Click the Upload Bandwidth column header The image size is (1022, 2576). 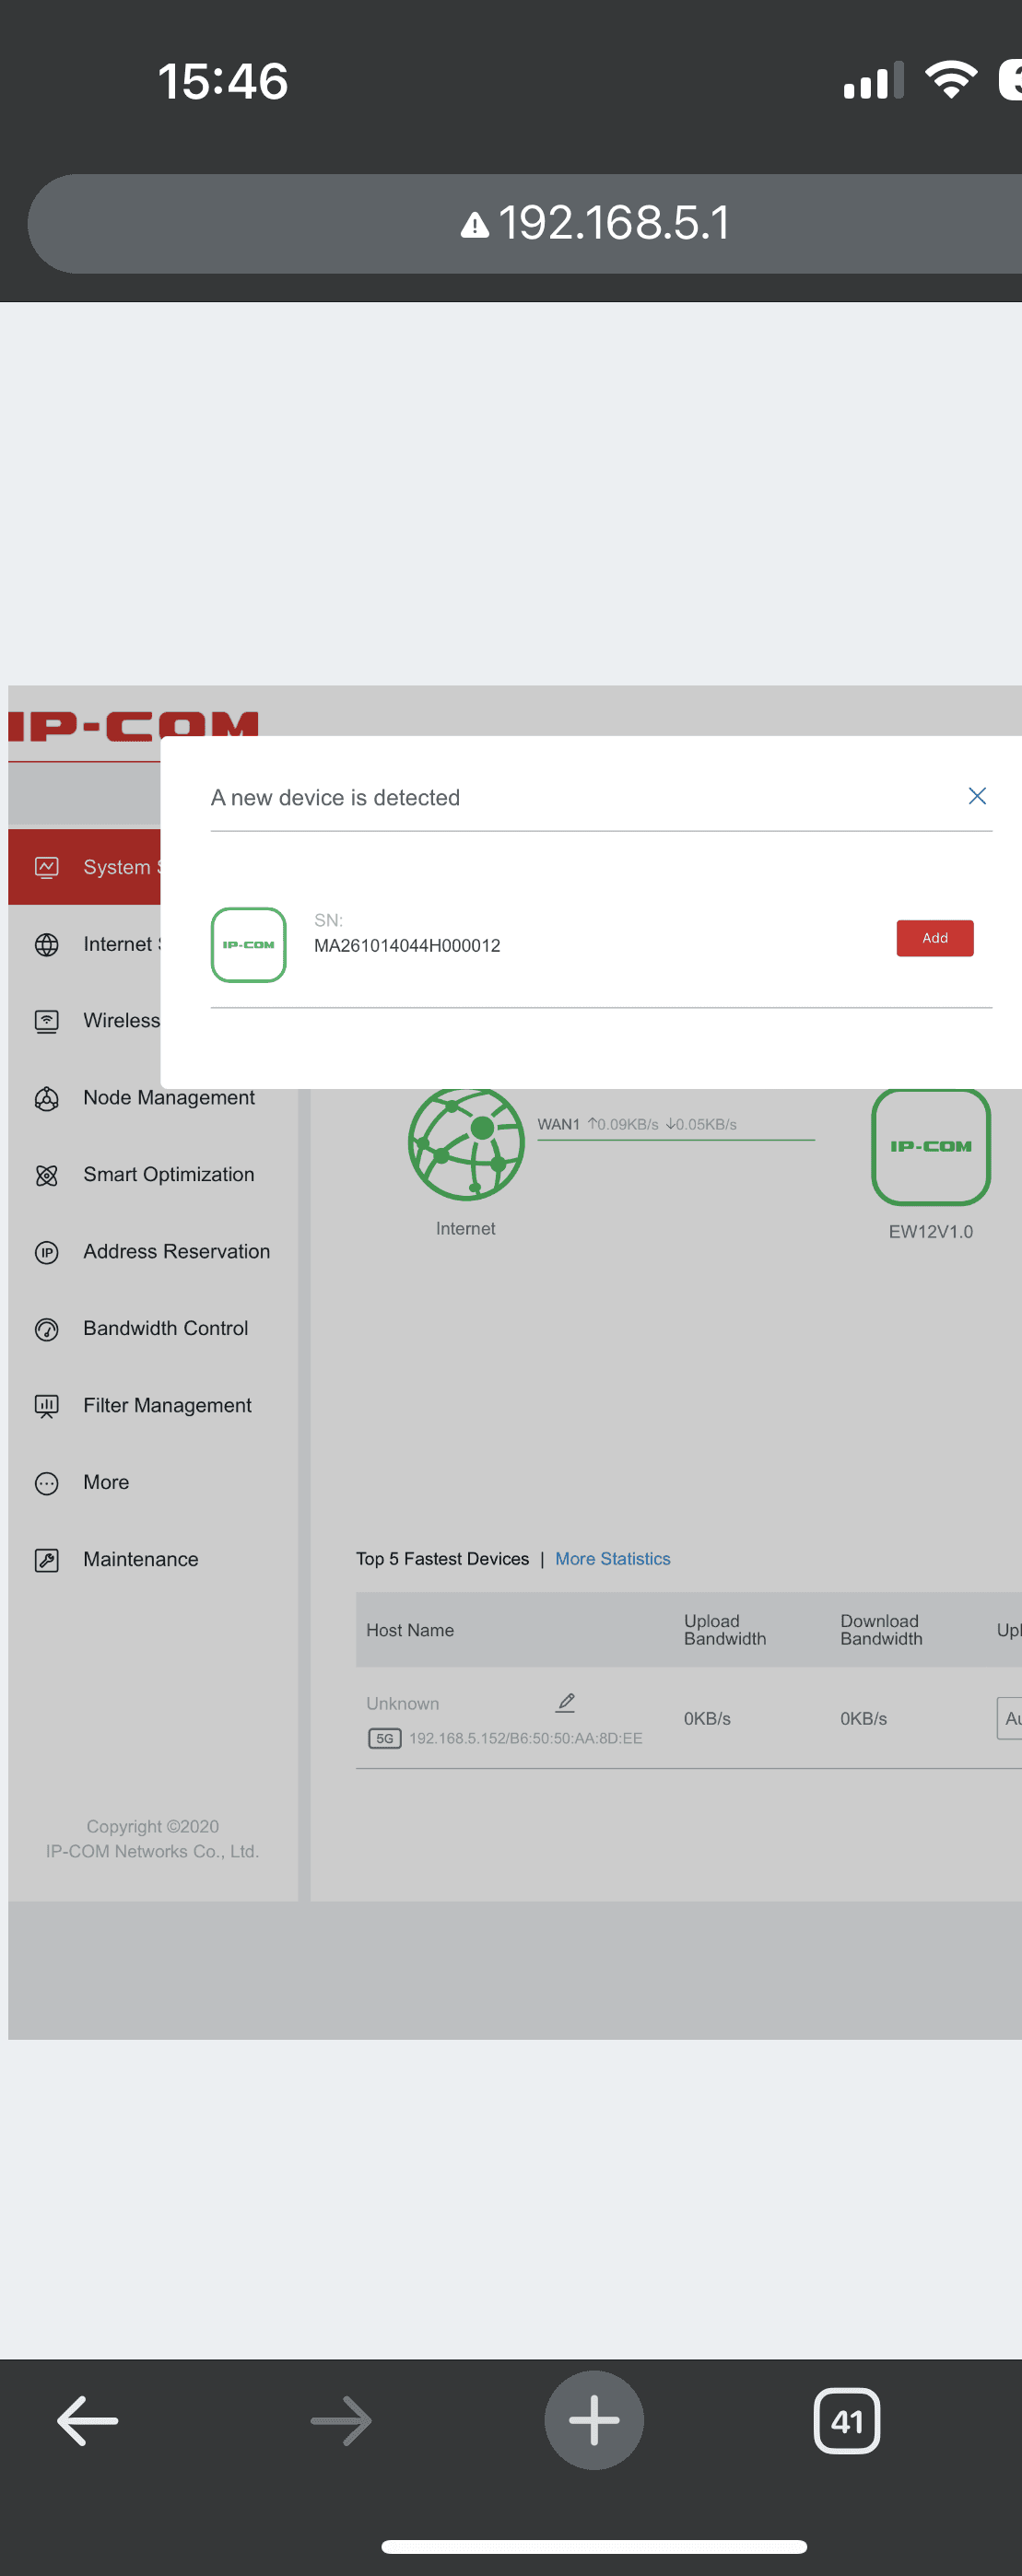pos(725,1630)
